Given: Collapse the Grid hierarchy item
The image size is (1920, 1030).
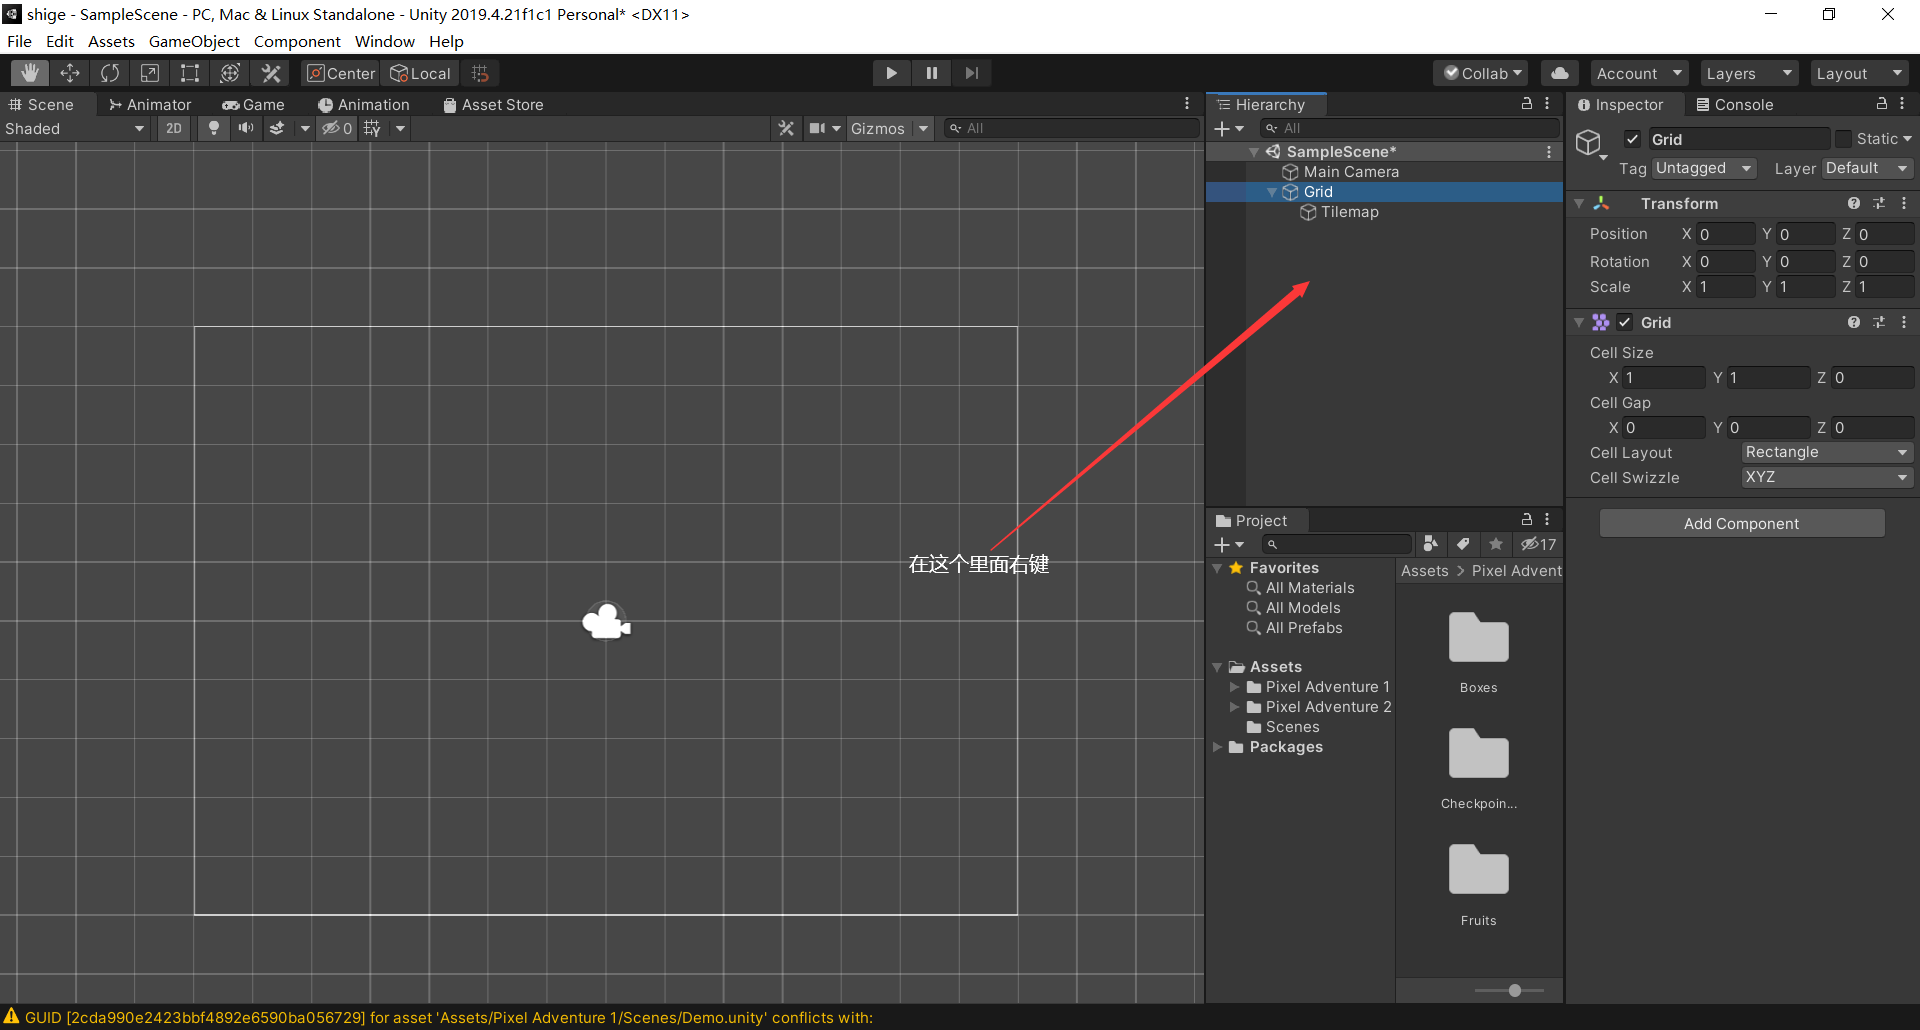Looking at the screenshot, I should tap(1272, 192).
